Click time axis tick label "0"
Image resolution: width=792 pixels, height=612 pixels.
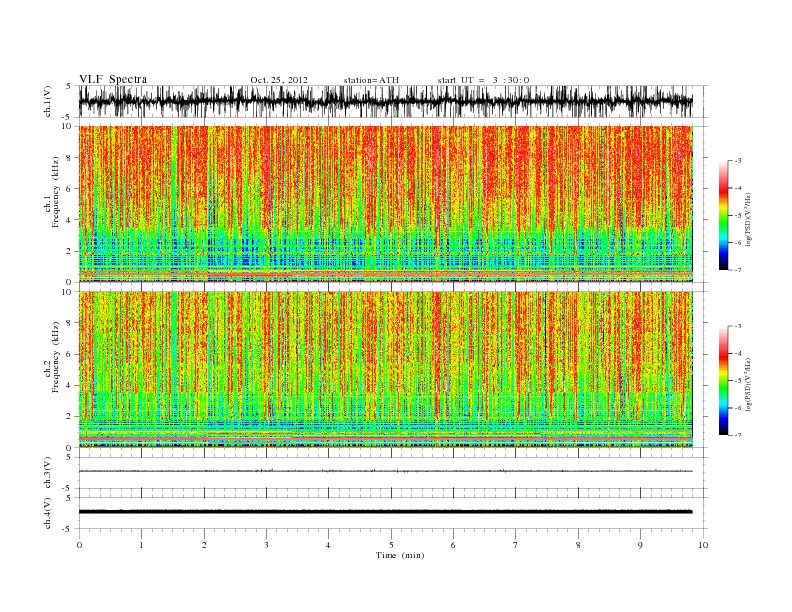(x=79, y=545)
